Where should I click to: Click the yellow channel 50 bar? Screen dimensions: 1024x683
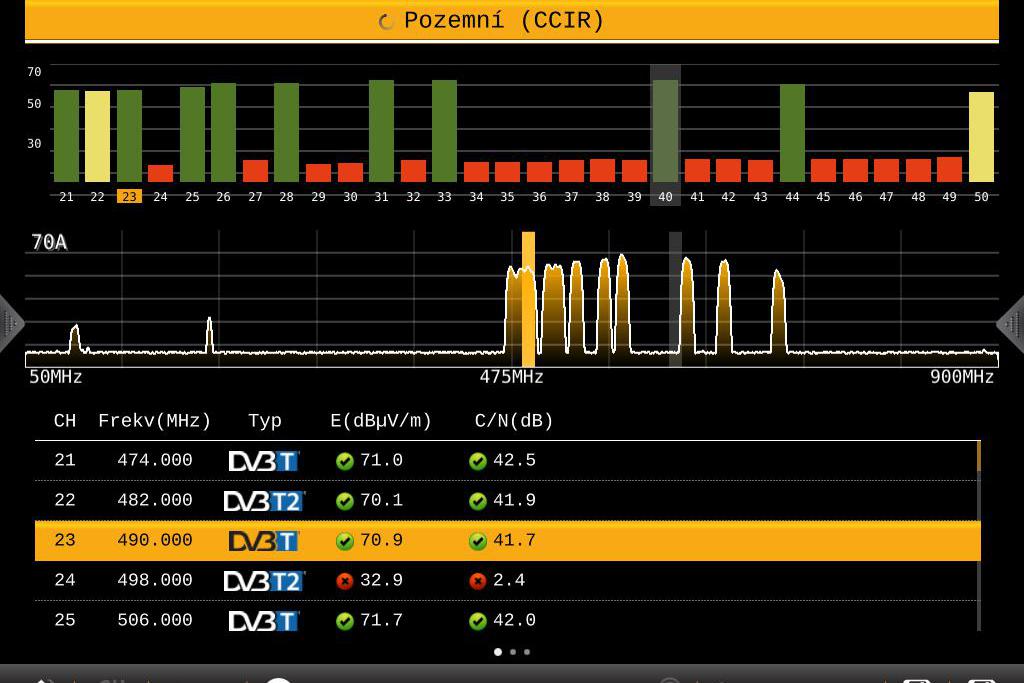(x=981, y=136)
